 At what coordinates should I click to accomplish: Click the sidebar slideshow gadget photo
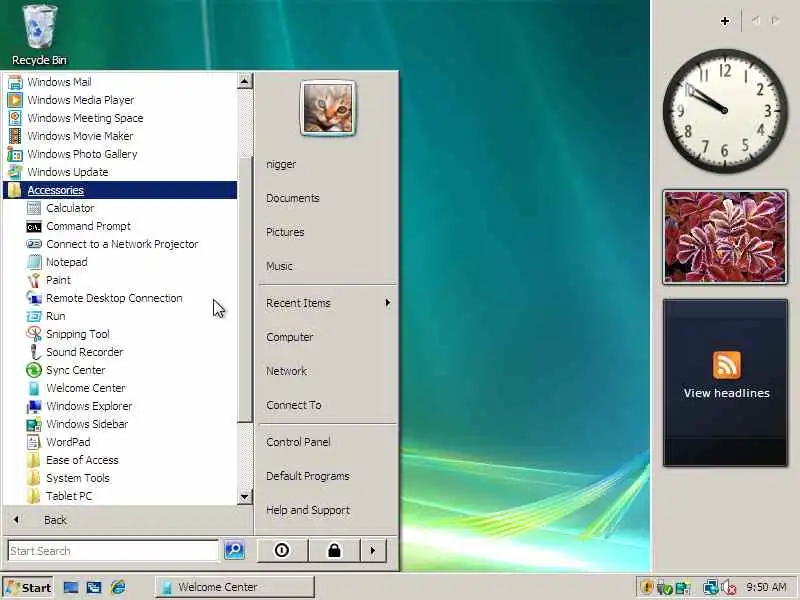click(x=725, y=237)
